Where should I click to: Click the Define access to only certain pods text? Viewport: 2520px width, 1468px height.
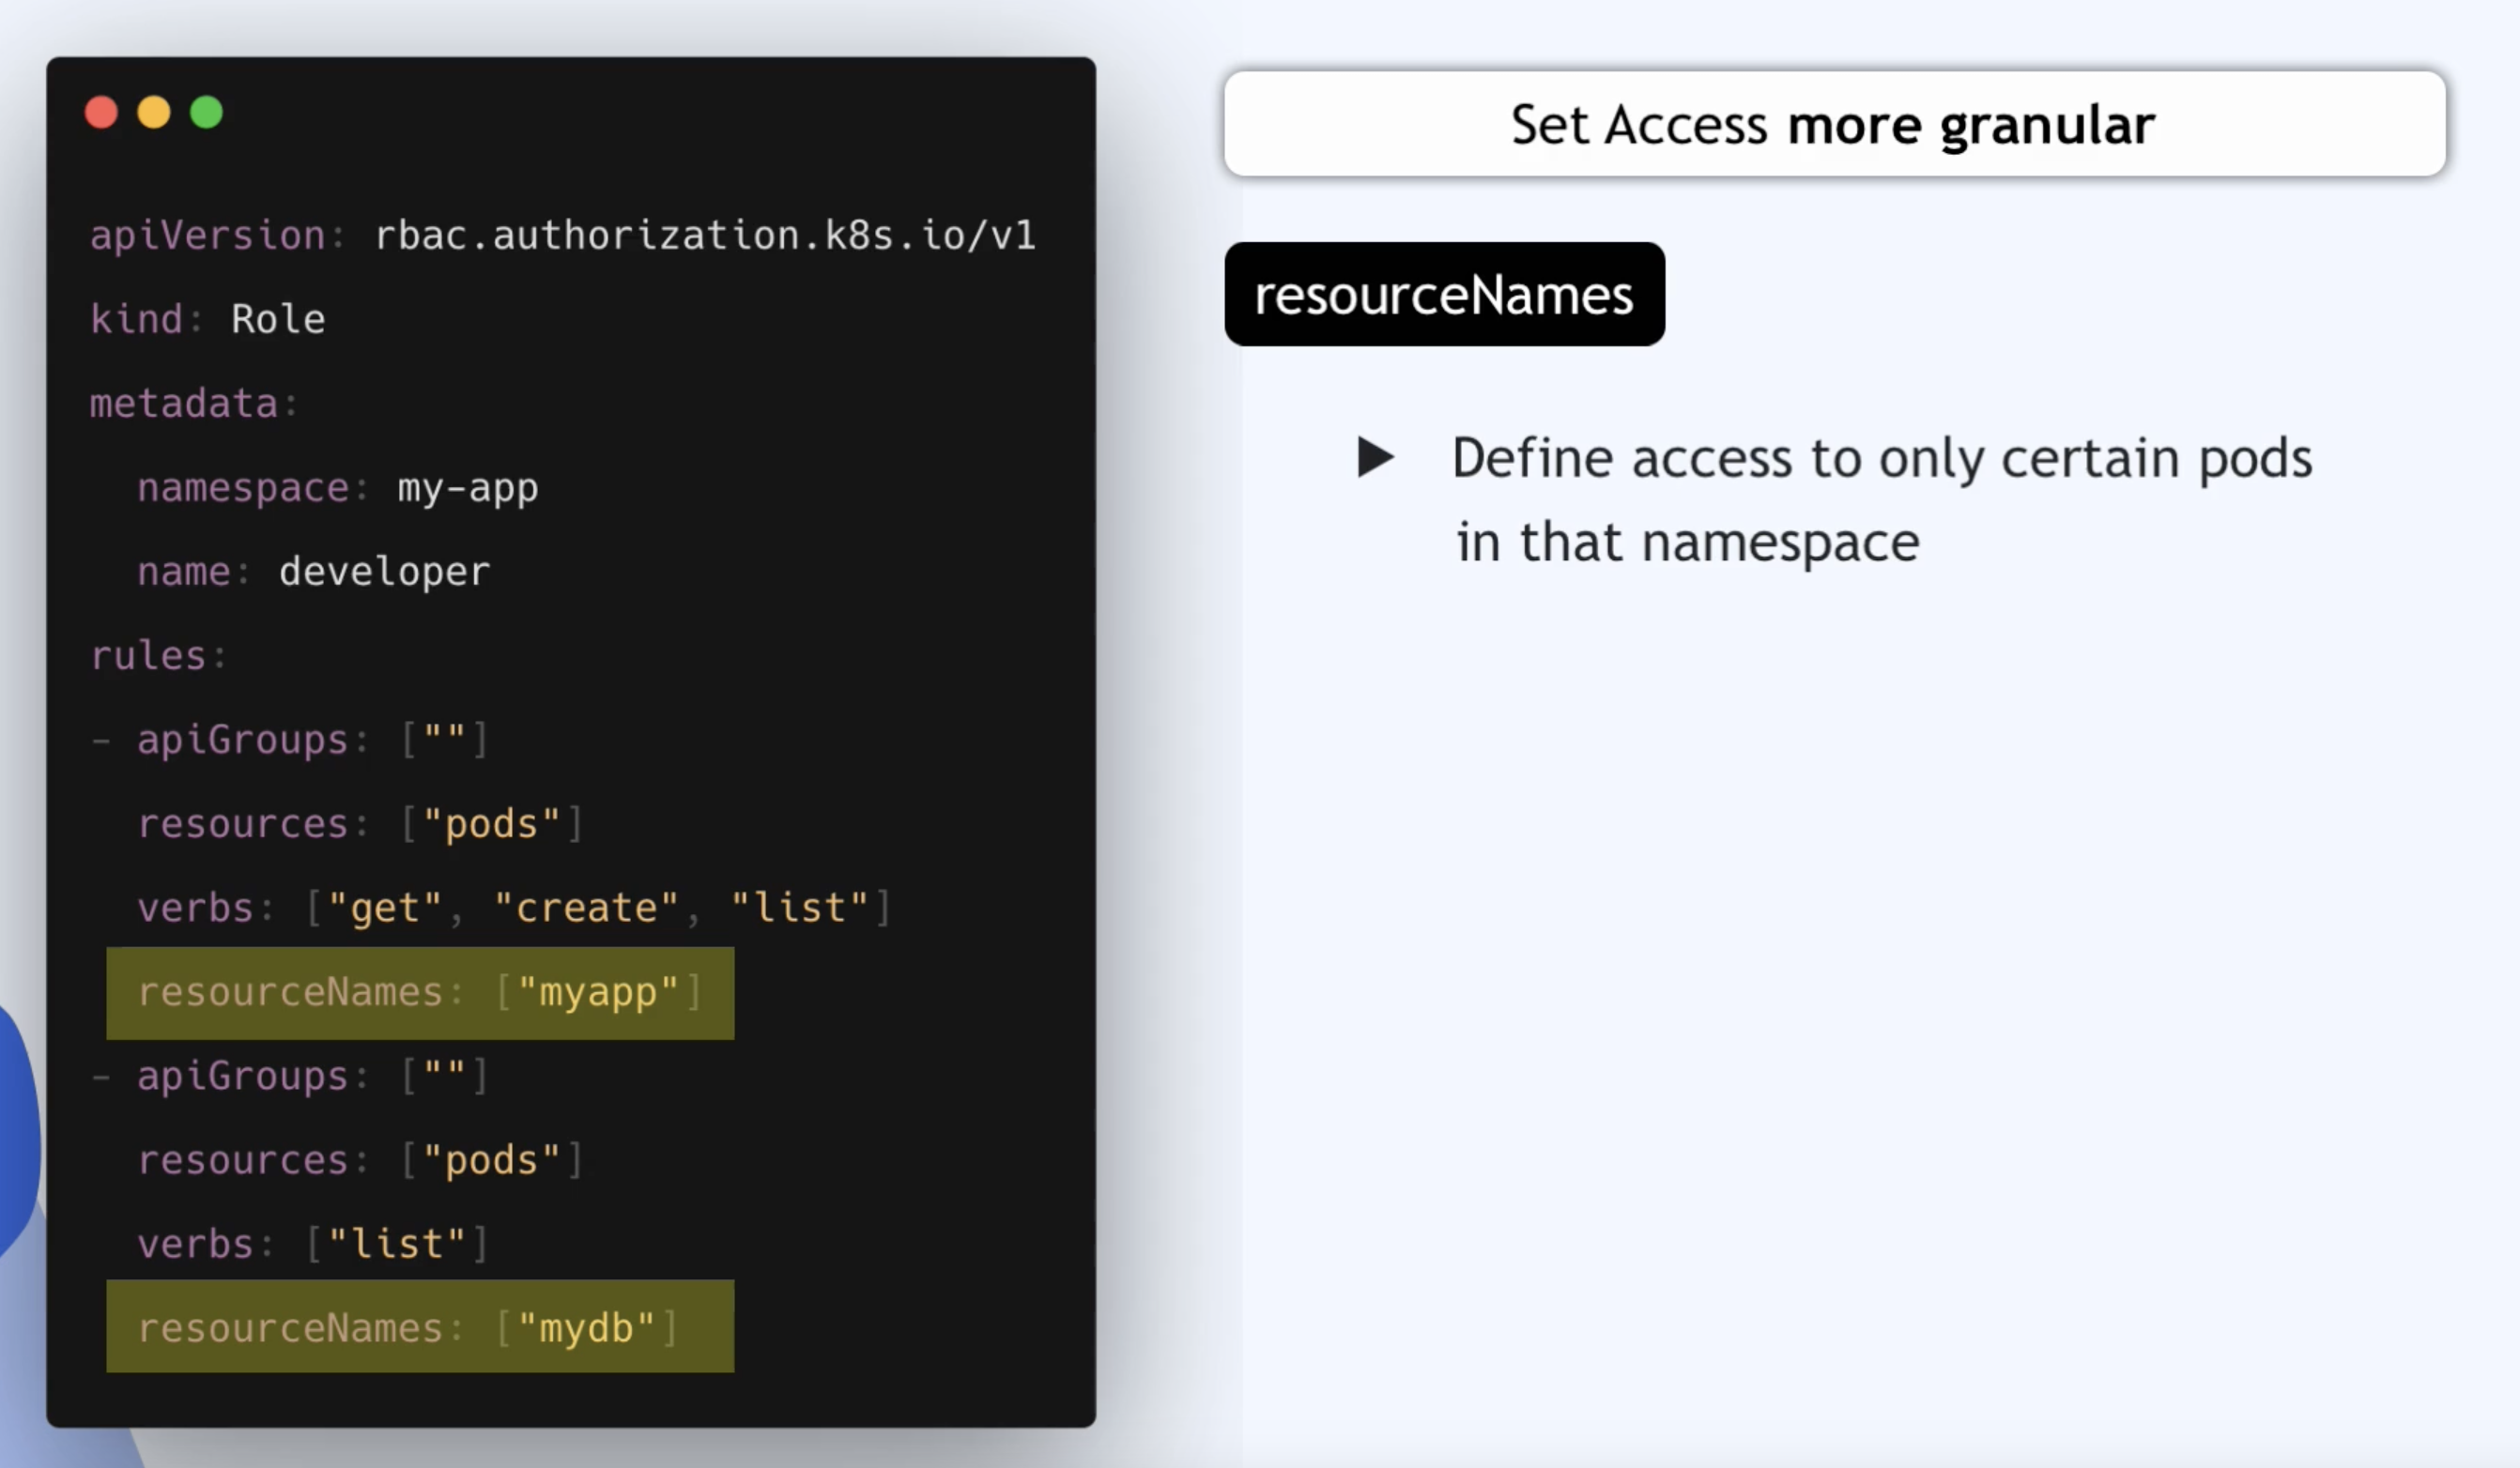pyautogui.click(x=1881, y=459)
